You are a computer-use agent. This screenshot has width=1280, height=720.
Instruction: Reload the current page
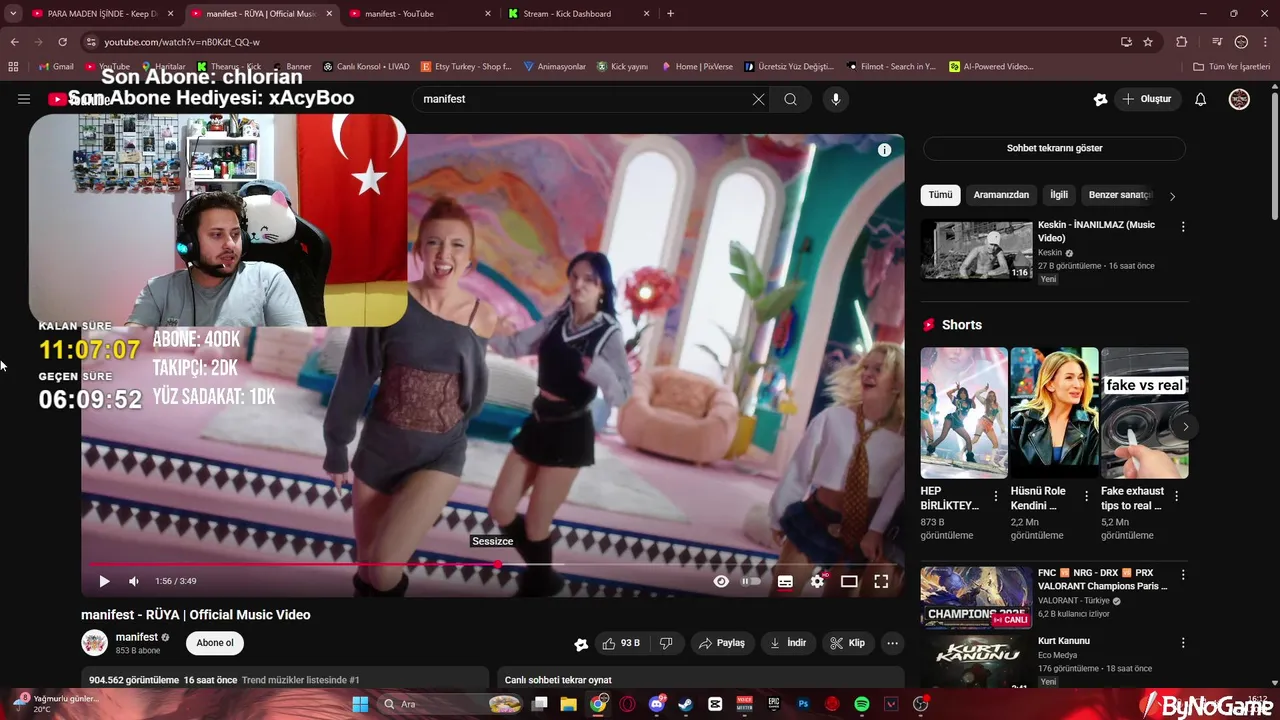62,42
